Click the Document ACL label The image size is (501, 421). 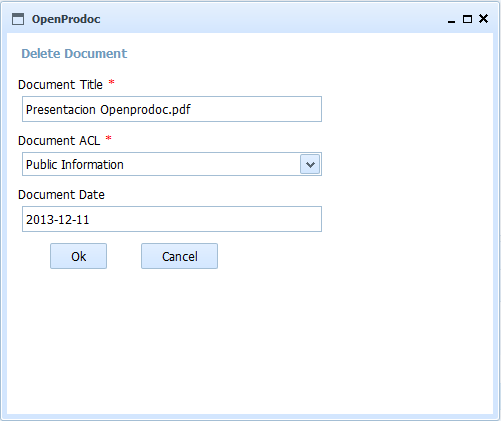pyautogui.click(x=59, y=141)
